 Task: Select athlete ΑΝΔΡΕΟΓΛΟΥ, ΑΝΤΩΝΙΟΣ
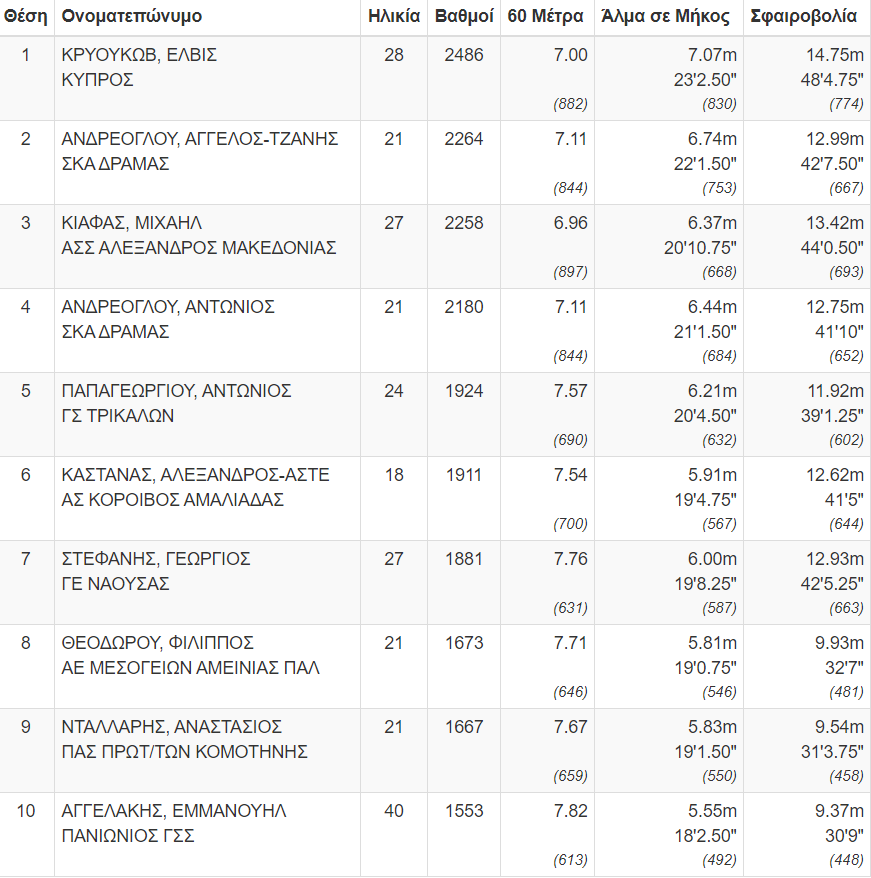(168, 307)
